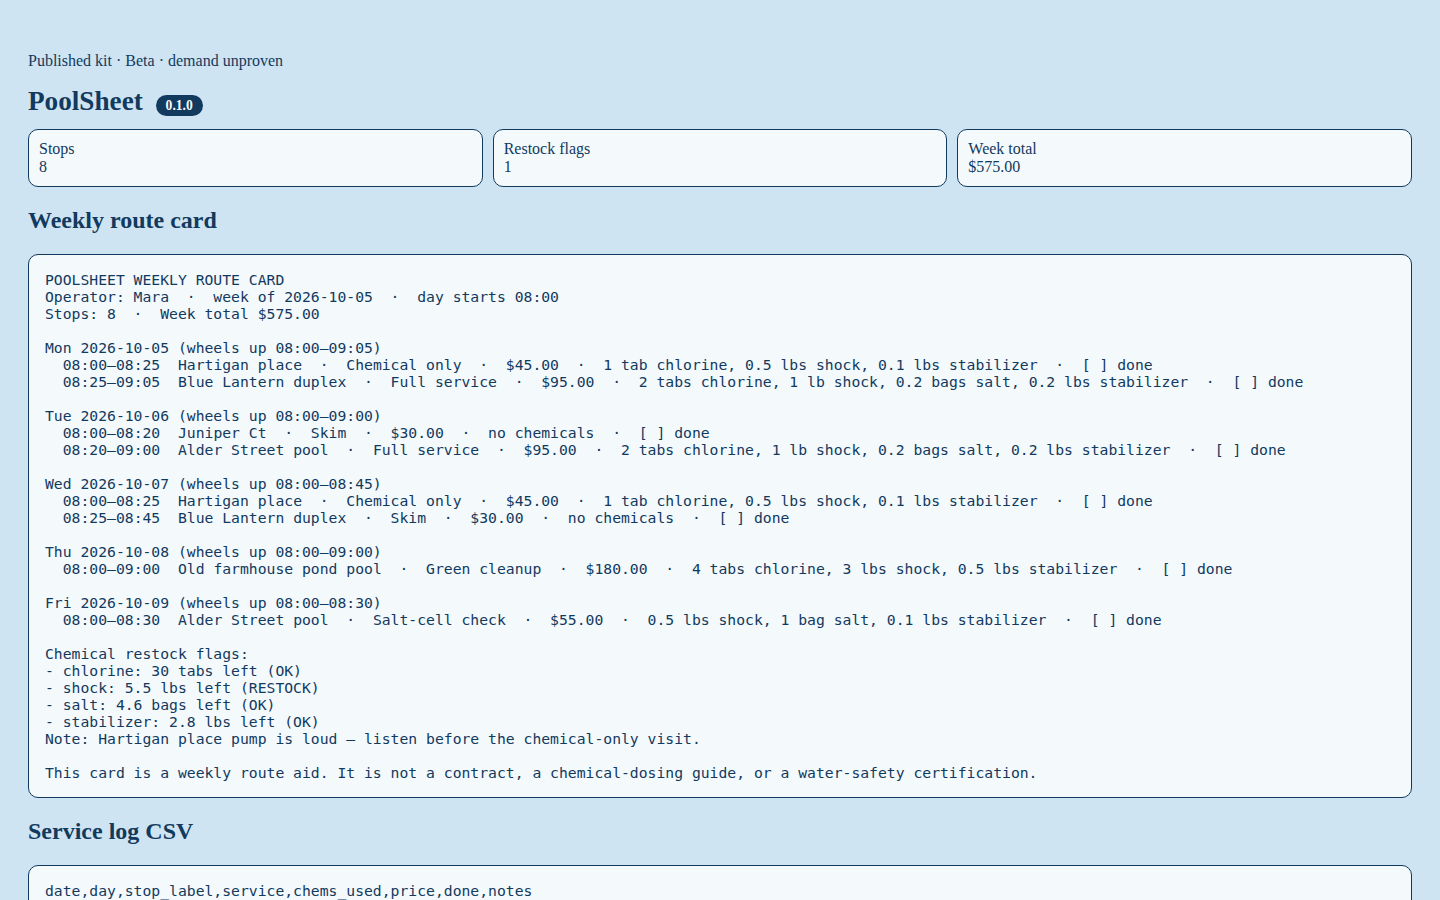Click the Old farmhouse pond pool row

pos(648,569)
